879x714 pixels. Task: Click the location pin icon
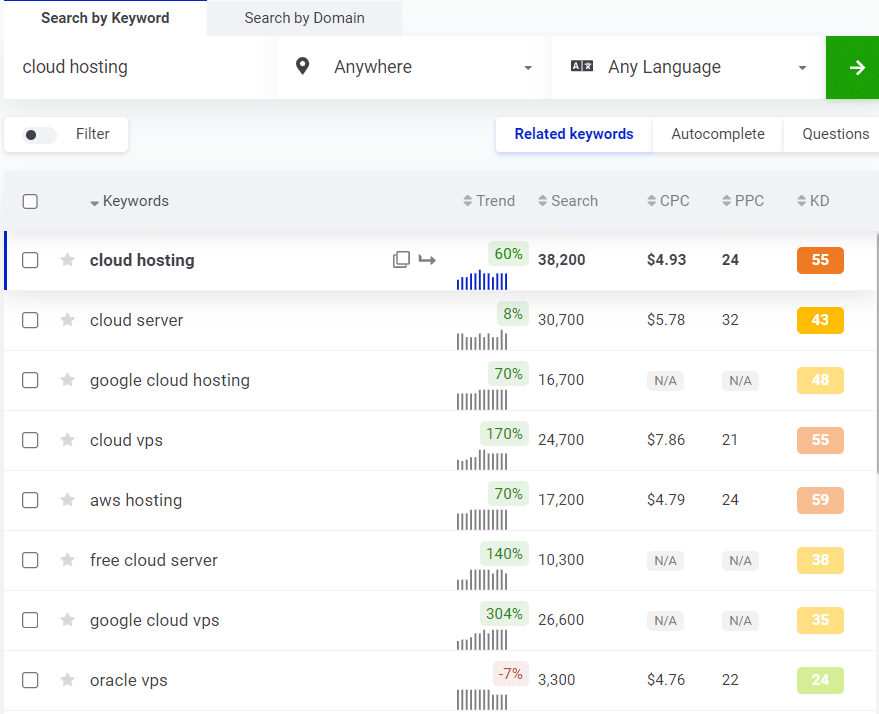303,67
